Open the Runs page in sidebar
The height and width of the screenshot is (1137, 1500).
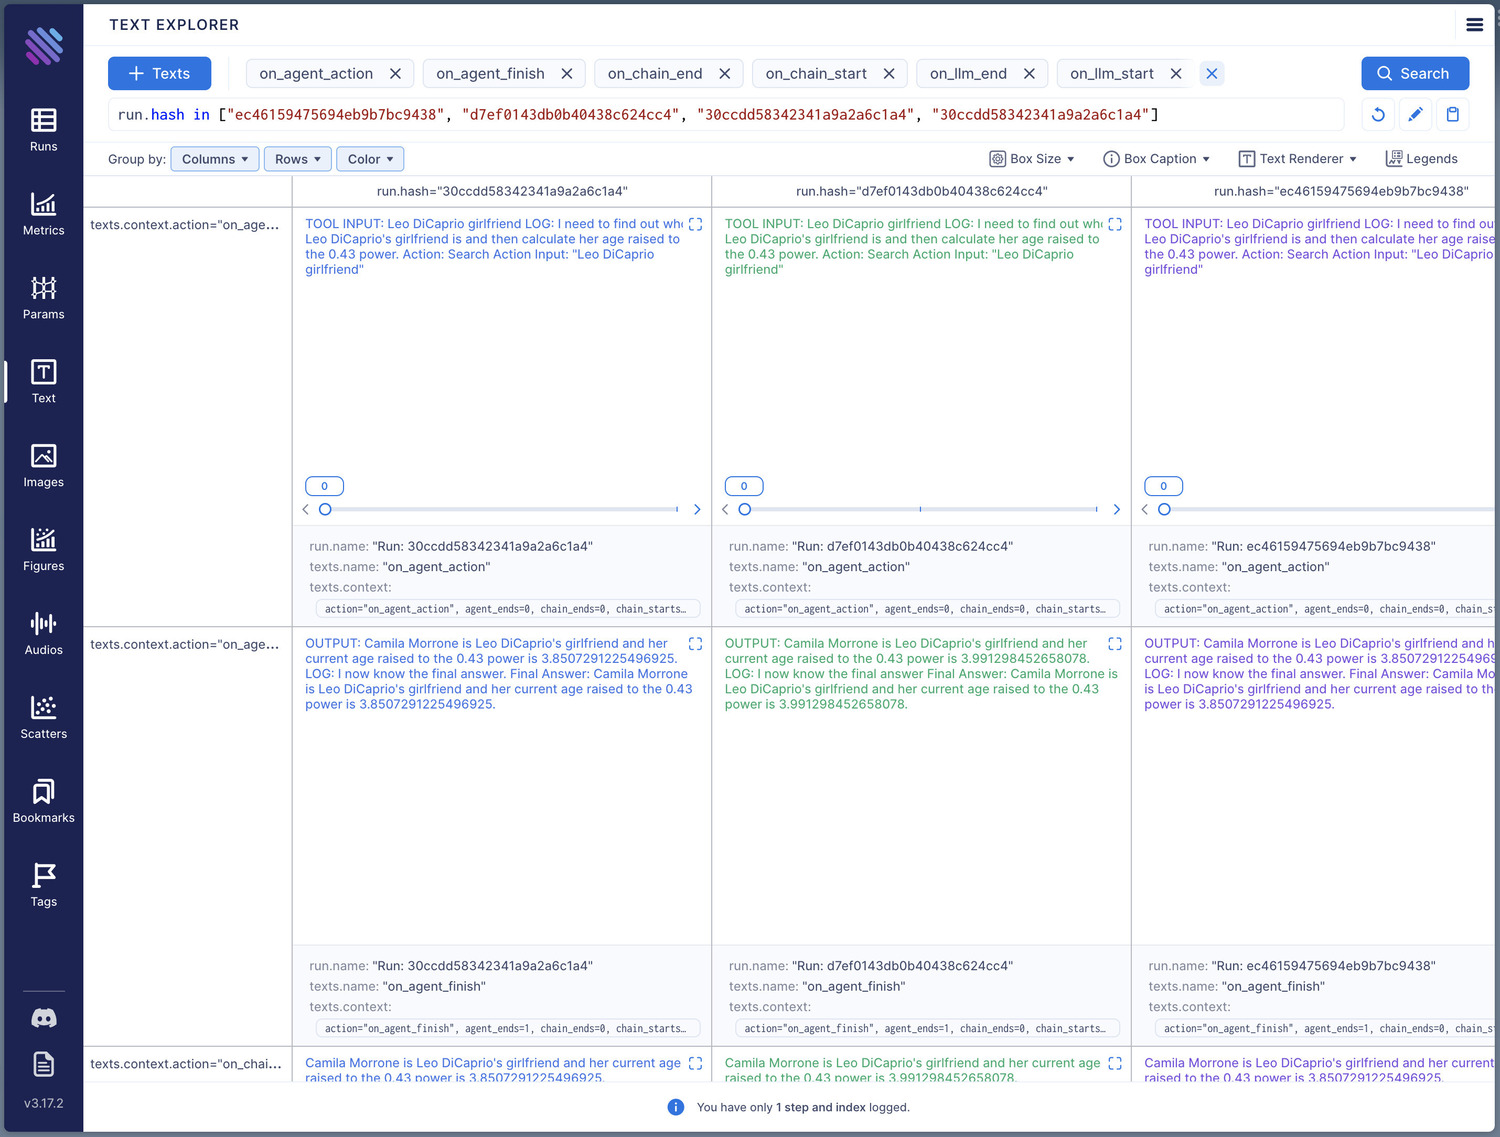coord(43,131)
